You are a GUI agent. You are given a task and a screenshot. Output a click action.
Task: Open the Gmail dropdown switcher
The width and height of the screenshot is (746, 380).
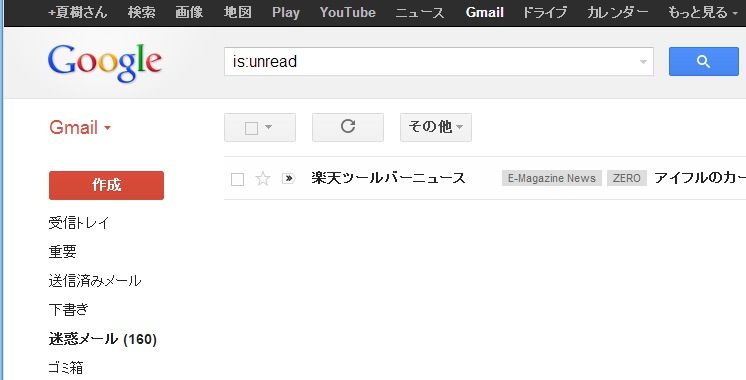point(79,127)
